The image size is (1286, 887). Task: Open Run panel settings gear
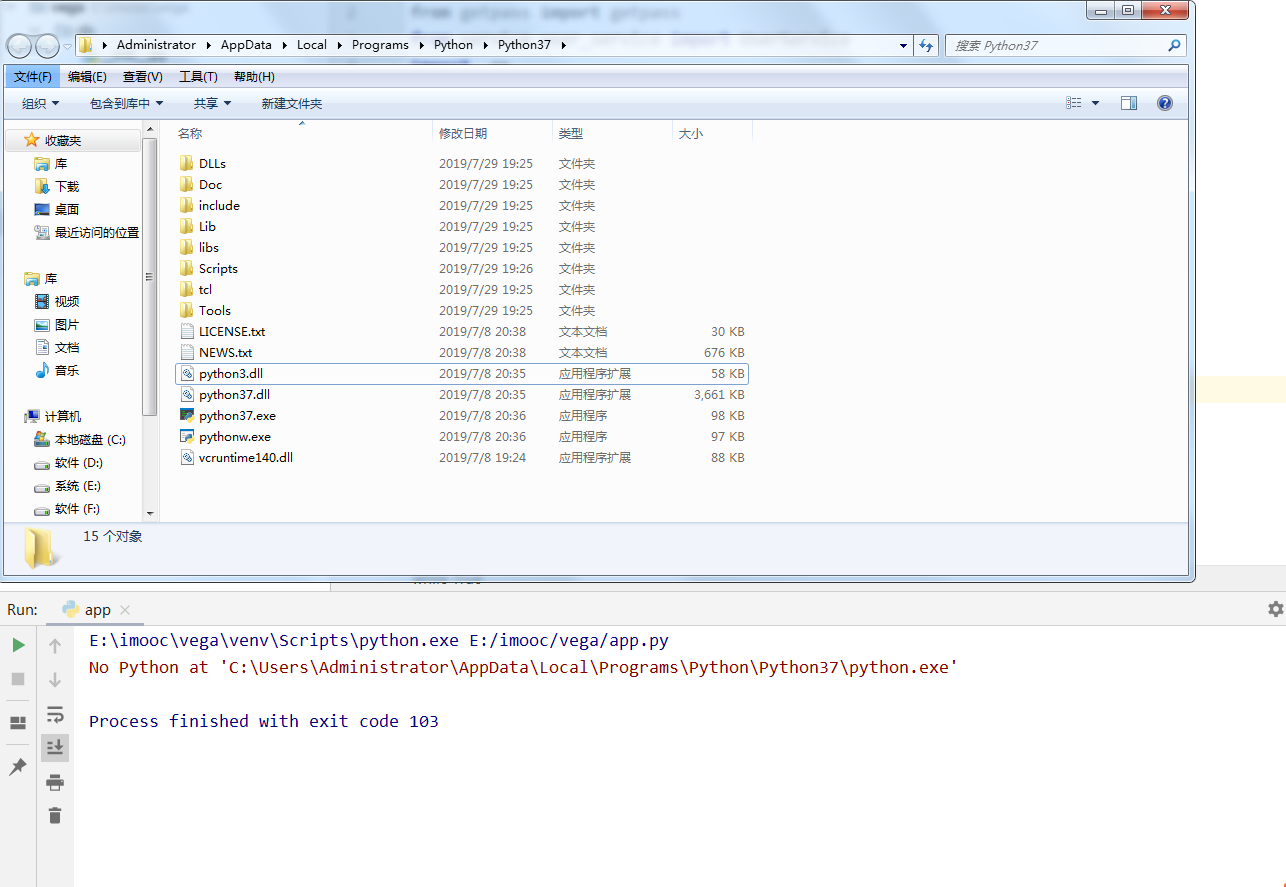tap(1275, 609)
